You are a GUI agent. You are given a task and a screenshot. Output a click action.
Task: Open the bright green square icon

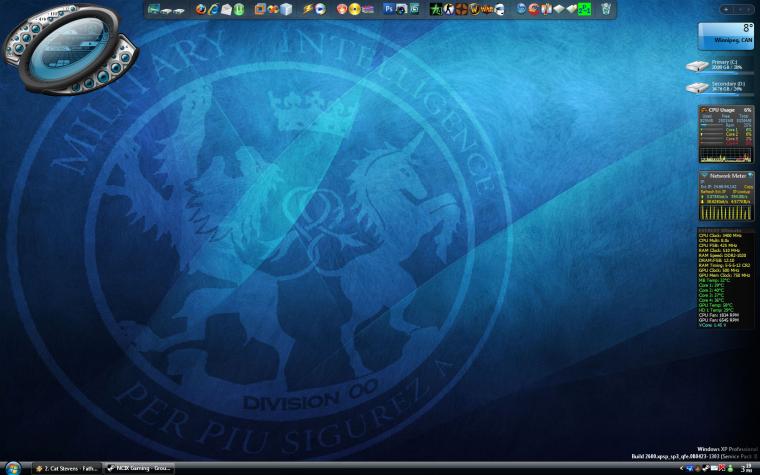pyautogui.click(x=585, y=9)
